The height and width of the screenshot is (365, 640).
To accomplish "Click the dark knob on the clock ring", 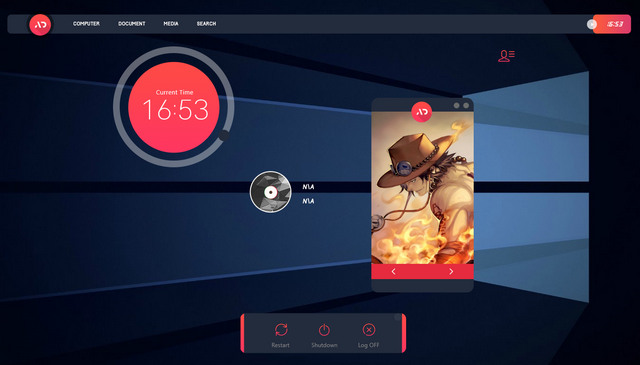I will 224,136.
